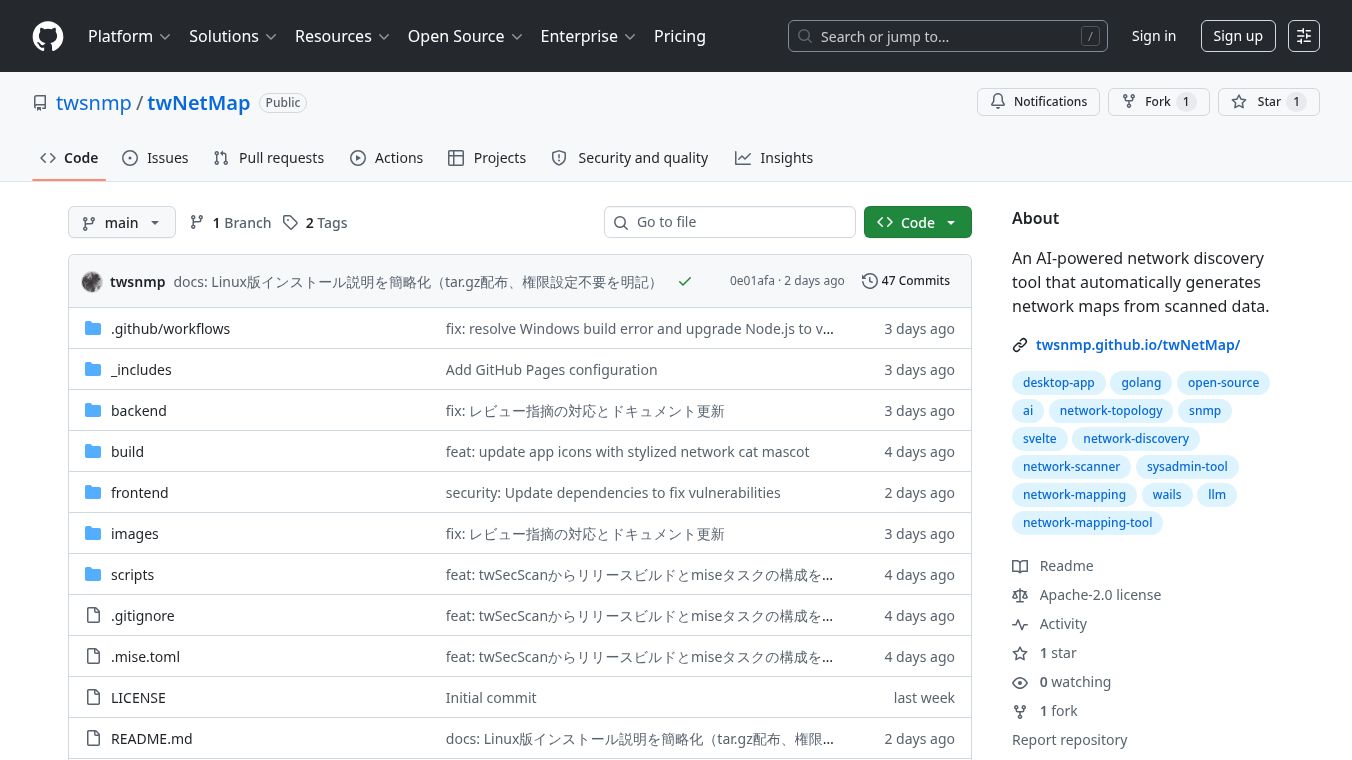Expand the green Code dropdown button
This screenshot has width=1352, height=760.
tap(918, 223)
